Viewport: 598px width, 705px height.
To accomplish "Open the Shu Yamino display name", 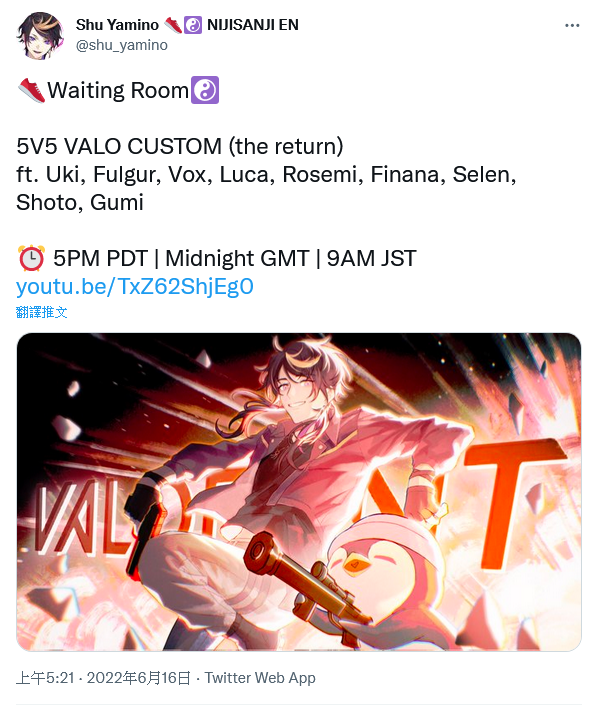I will pos(117,25).
